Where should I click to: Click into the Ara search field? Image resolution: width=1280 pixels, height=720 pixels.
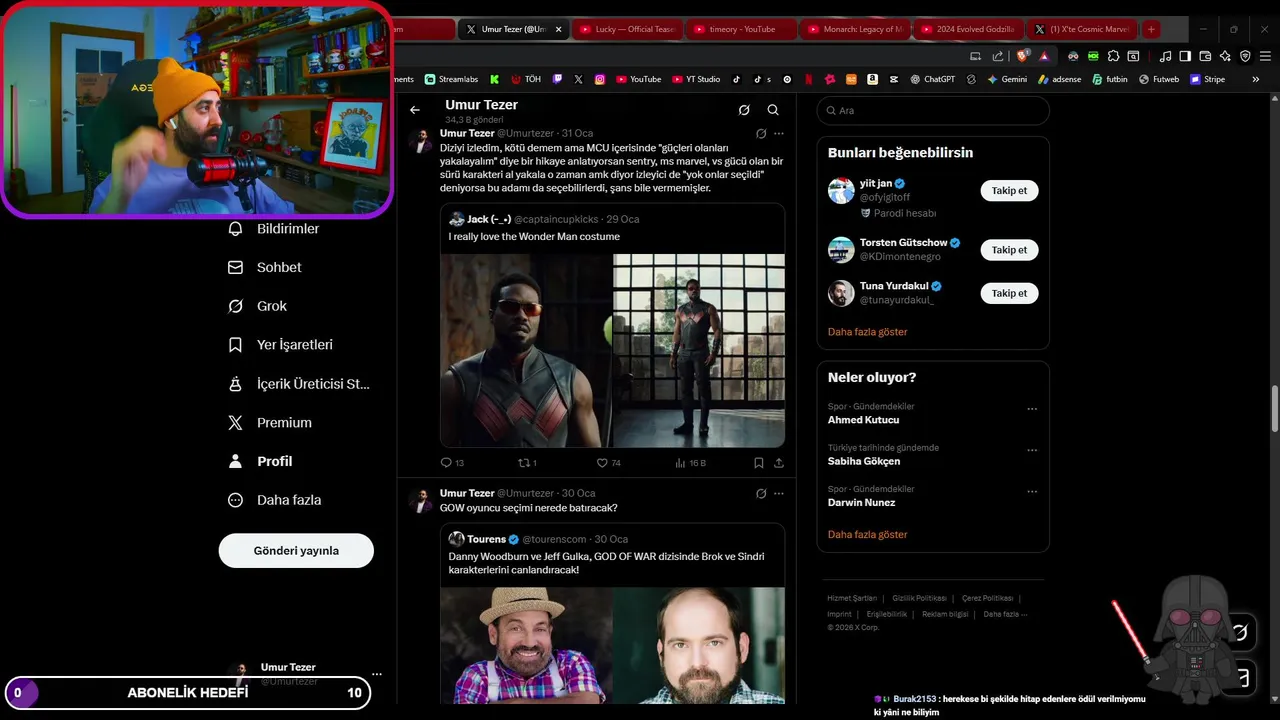pos(933,111)
